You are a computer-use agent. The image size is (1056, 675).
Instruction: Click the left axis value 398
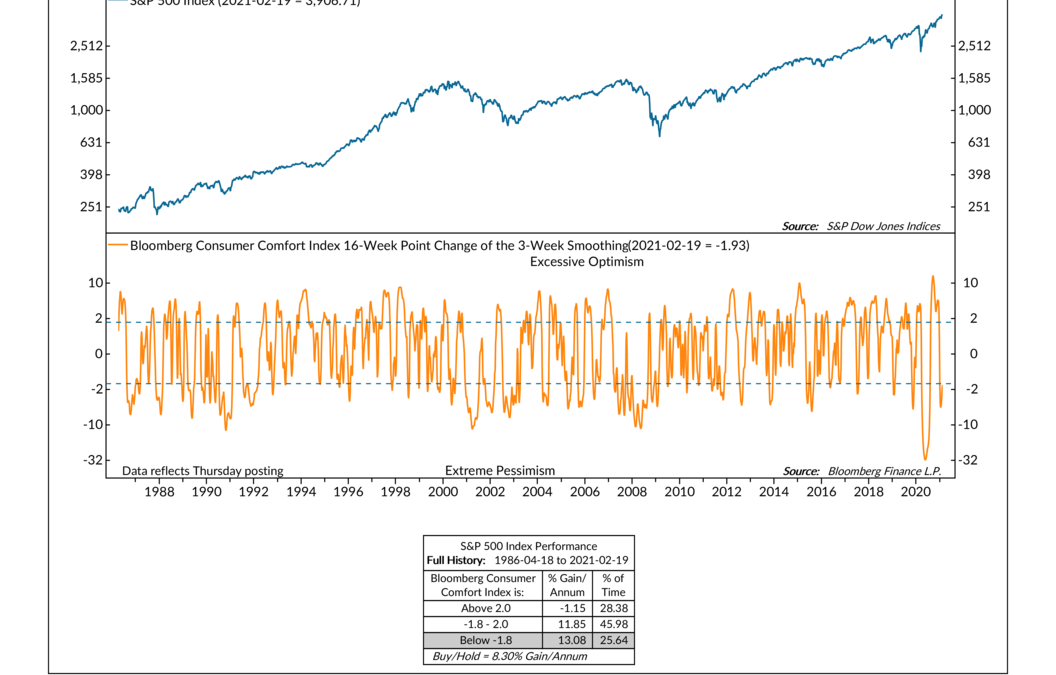(91, 175)
